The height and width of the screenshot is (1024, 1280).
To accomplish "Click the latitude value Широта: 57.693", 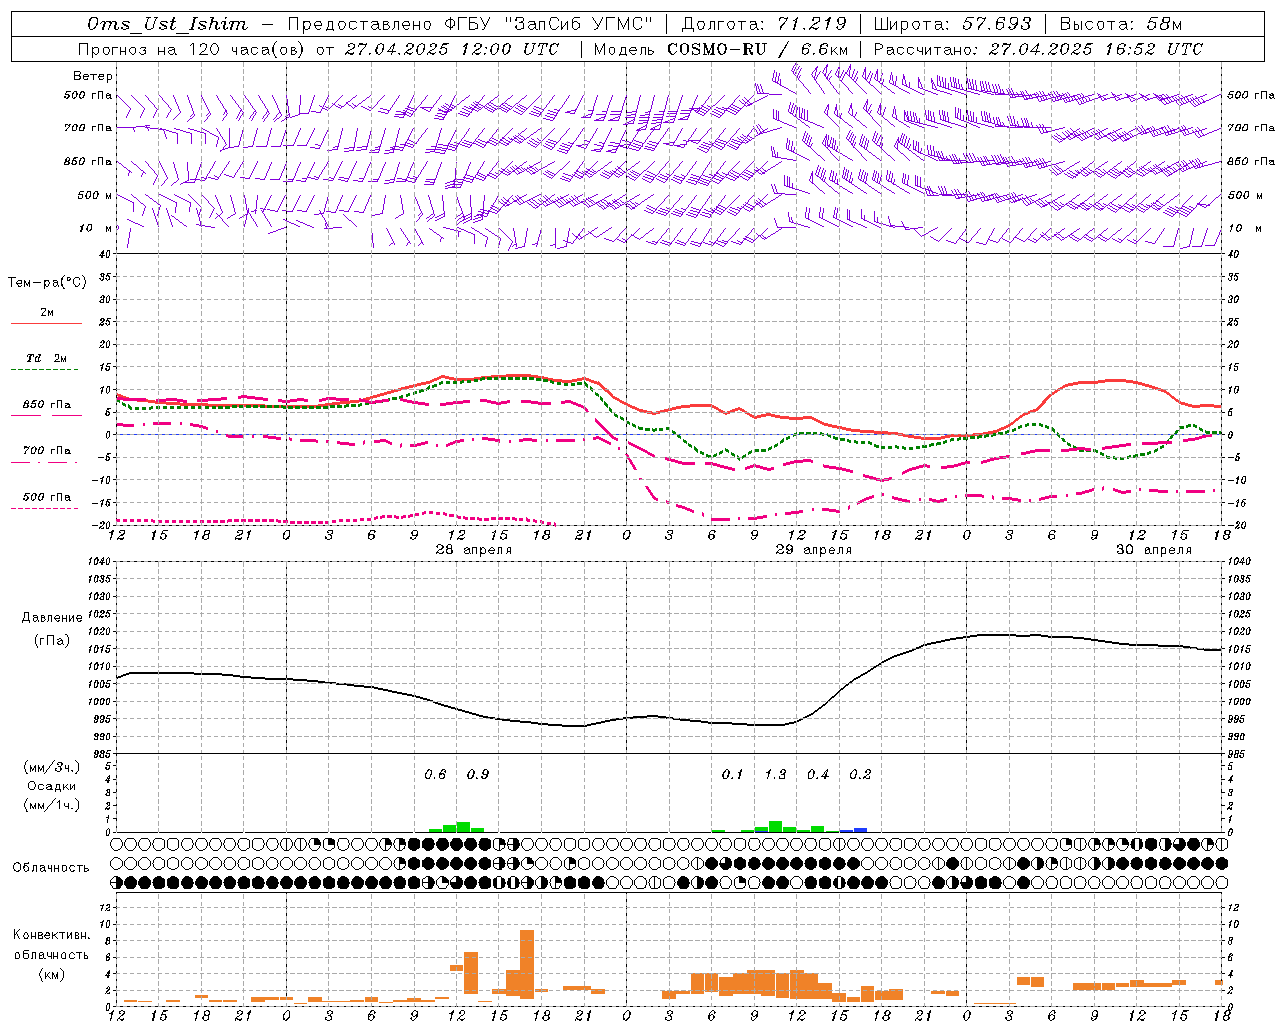I will (x=953, y=24).
